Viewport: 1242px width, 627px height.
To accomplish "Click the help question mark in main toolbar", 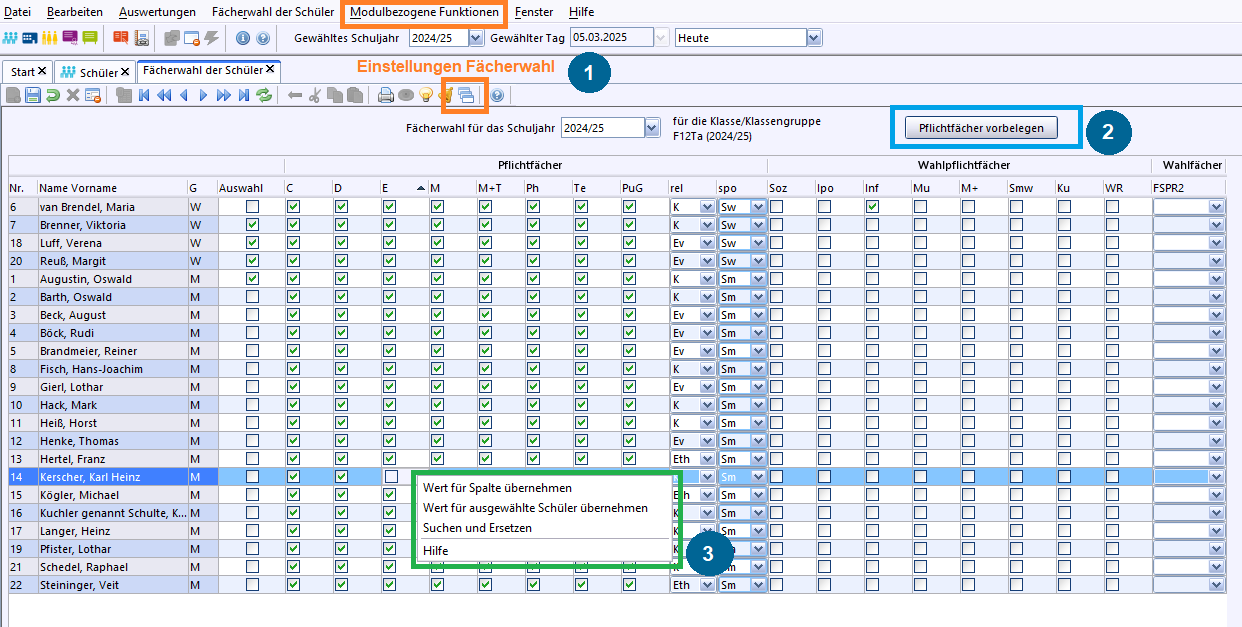I will [263, 38].
